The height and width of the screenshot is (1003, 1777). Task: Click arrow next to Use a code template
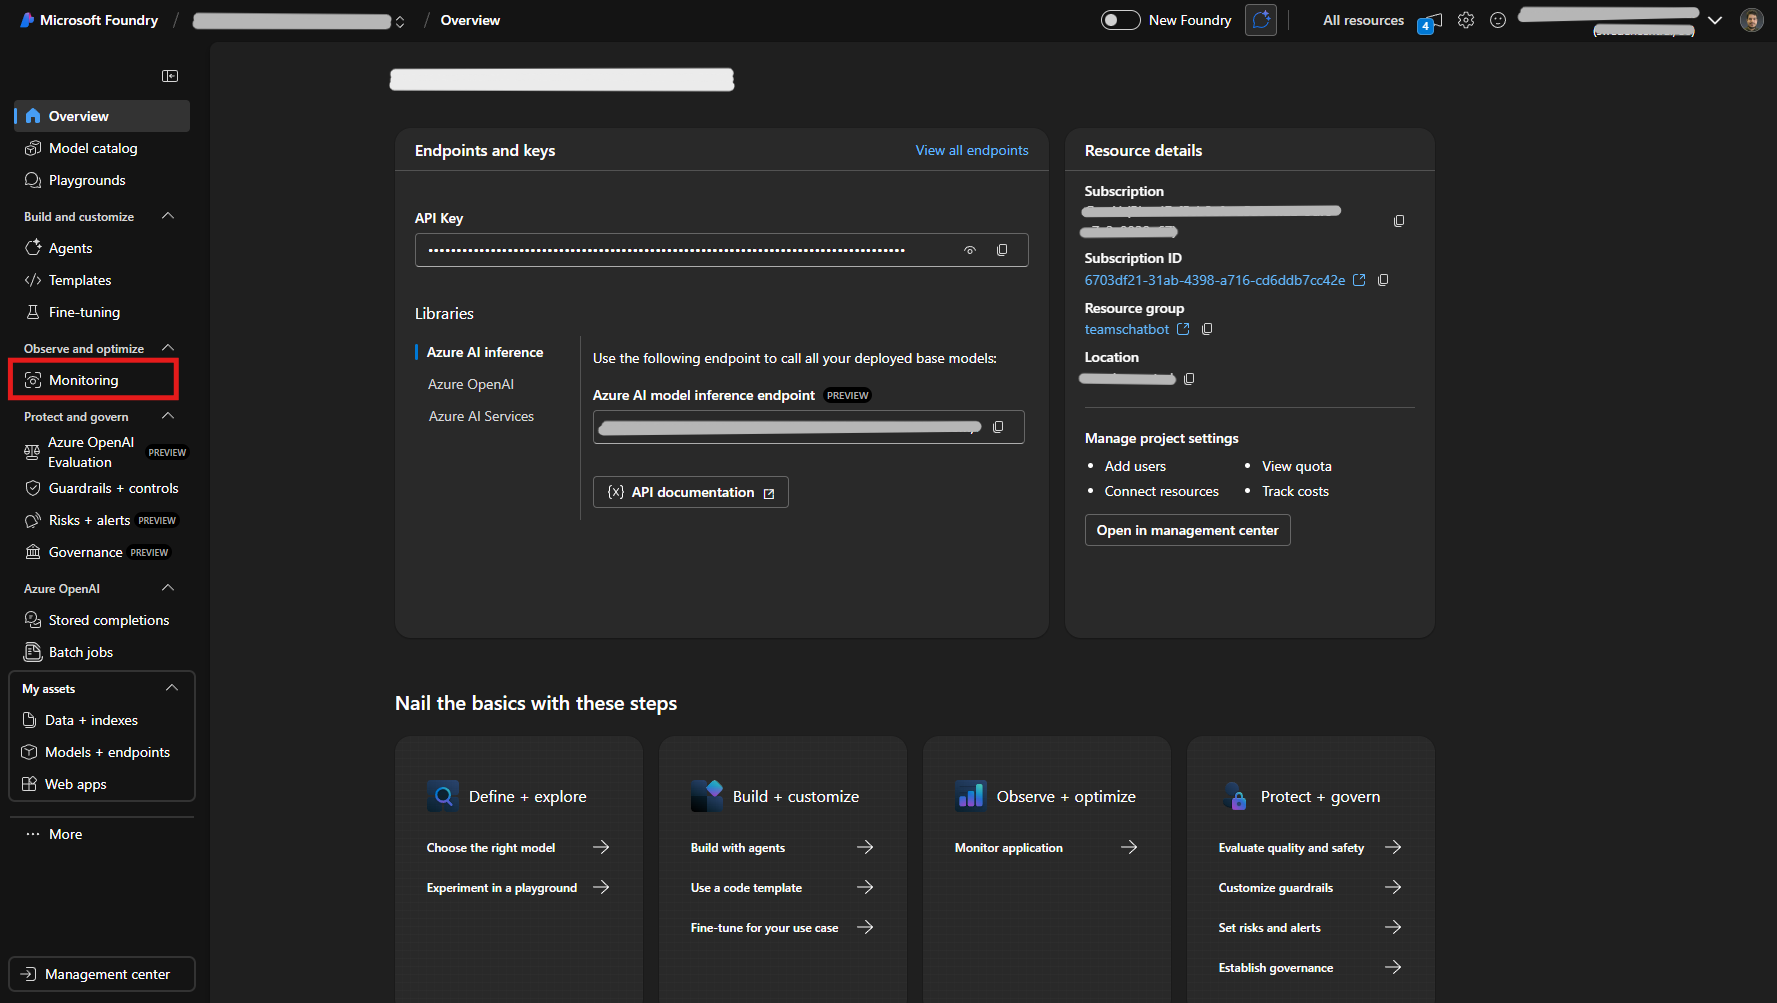click(x=865, y=887)
